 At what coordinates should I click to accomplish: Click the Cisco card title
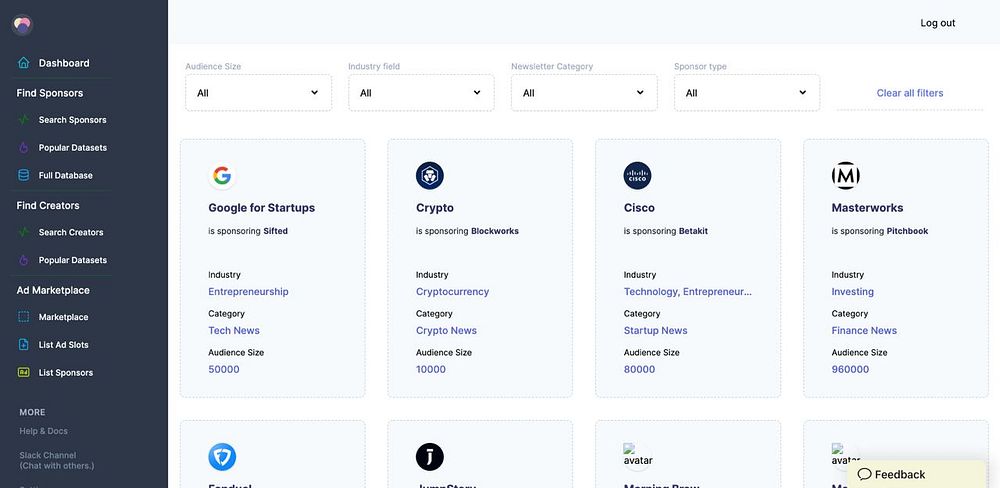click(x=639, y=208)
